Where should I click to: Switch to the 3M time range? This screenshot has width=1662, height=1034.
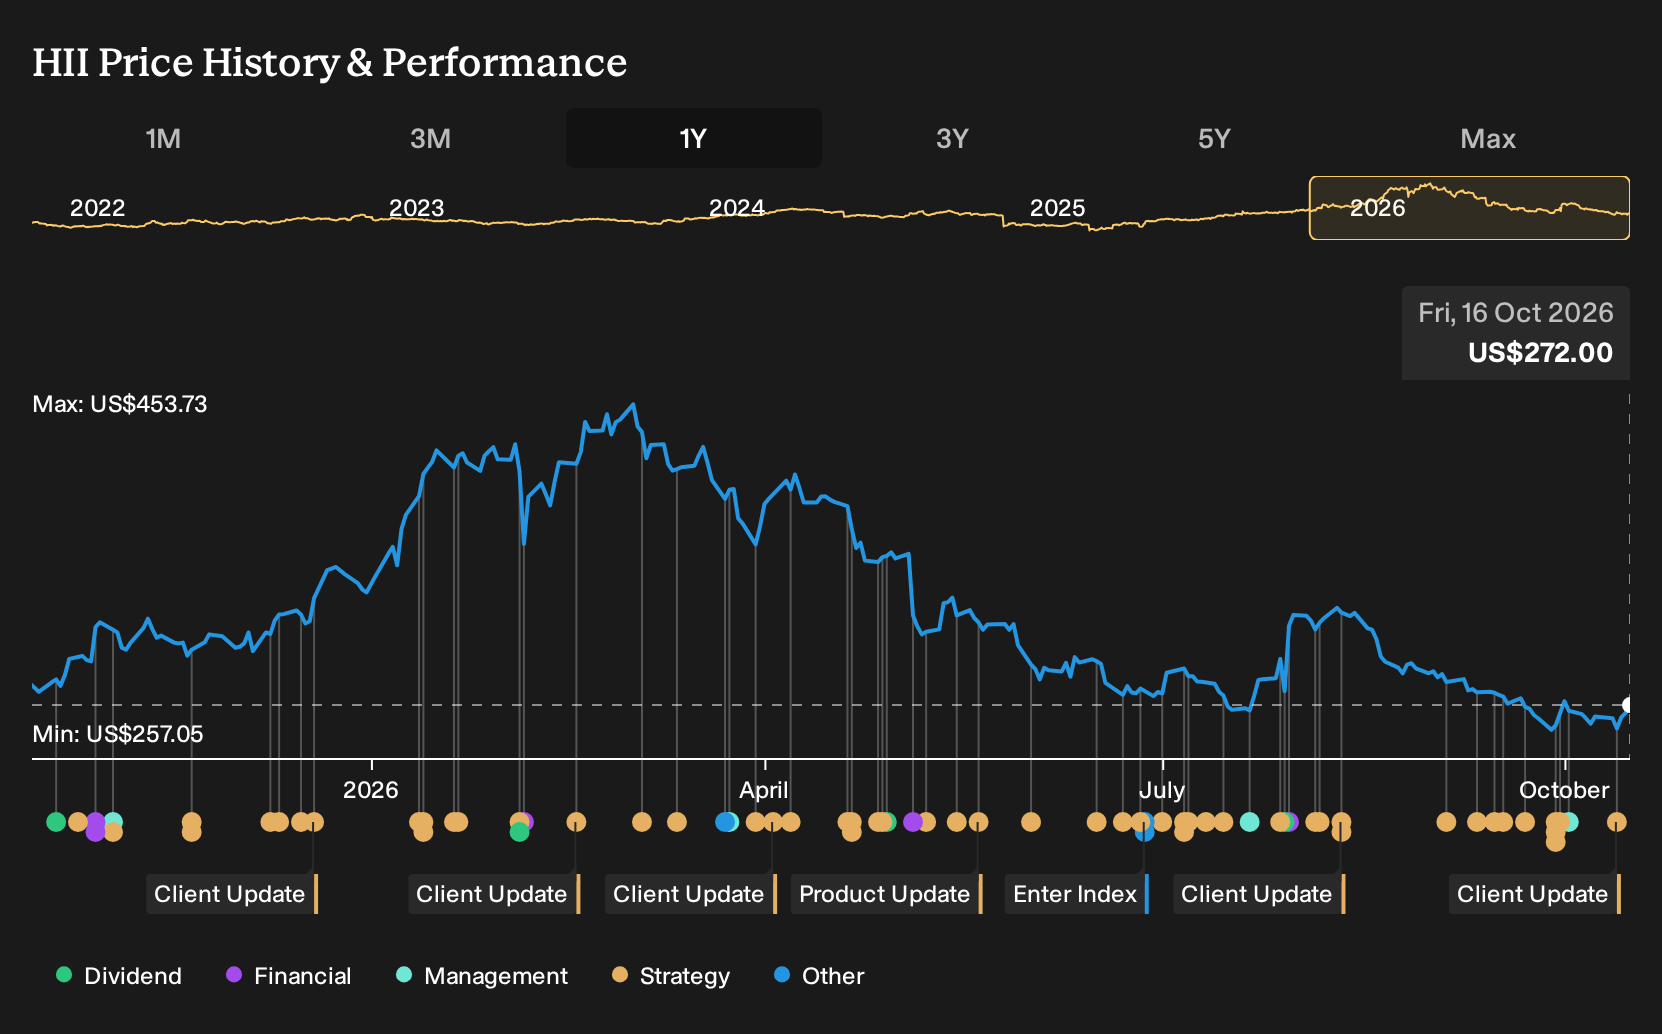pos(430,138)
